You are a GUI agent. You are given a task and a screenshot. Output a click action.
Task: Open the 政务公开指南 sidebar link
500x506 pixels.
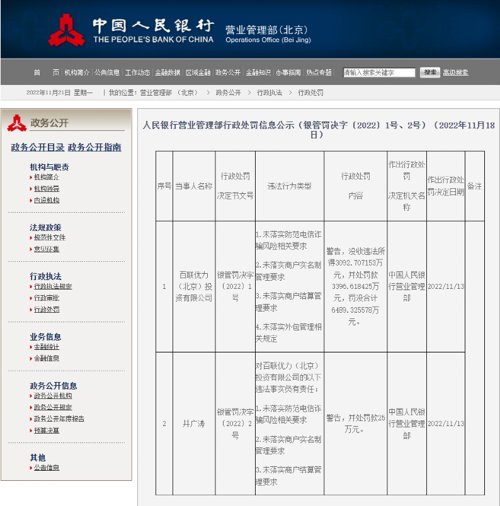coord(94,147)
